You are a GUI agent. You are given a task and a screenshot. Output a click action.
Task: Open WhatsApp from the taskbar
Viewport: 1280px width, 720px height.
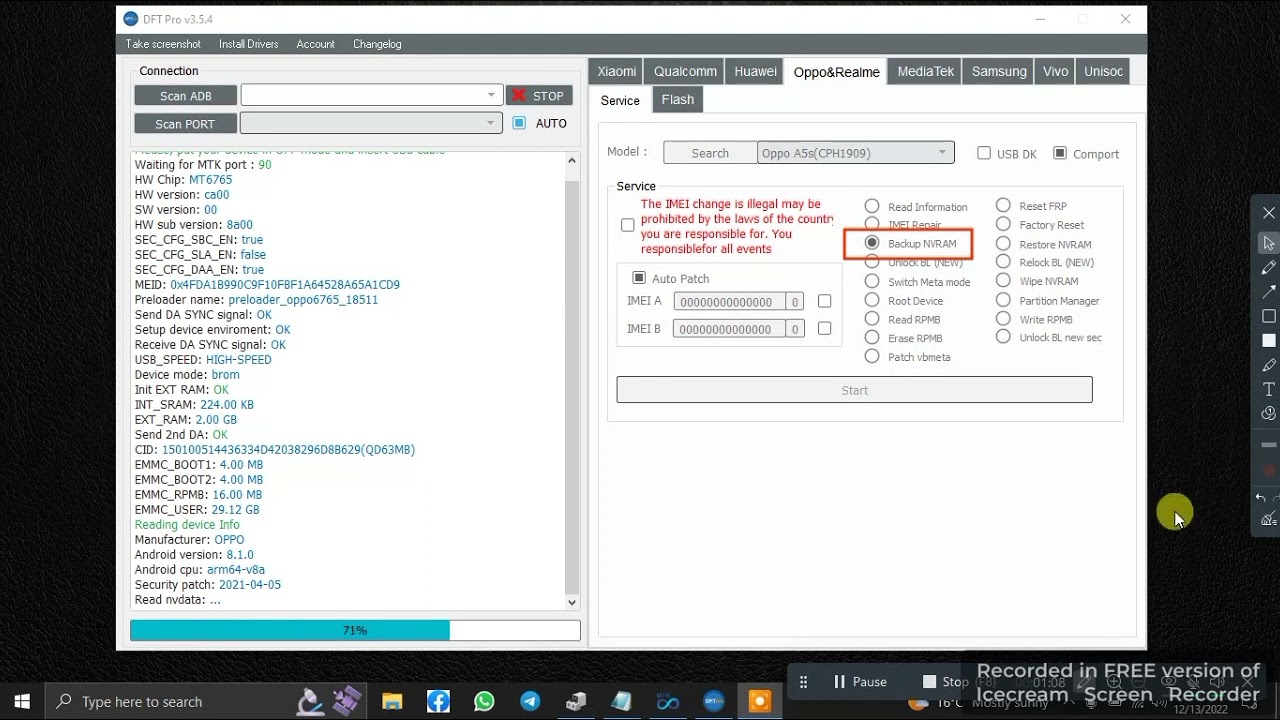pyautogui.click(x=484, y=702)
